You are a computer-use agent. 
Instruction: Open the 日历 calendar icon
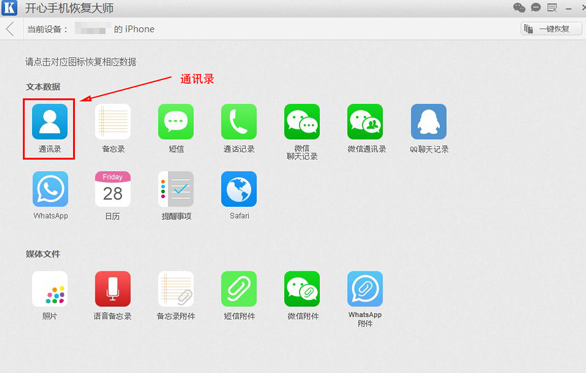[113, 189]
